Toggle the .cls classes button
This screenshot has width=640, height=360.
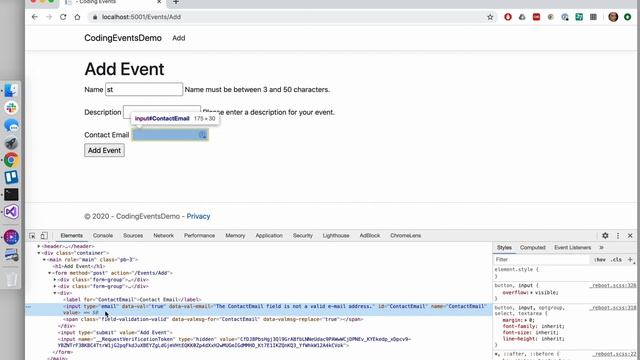[617, 260]
